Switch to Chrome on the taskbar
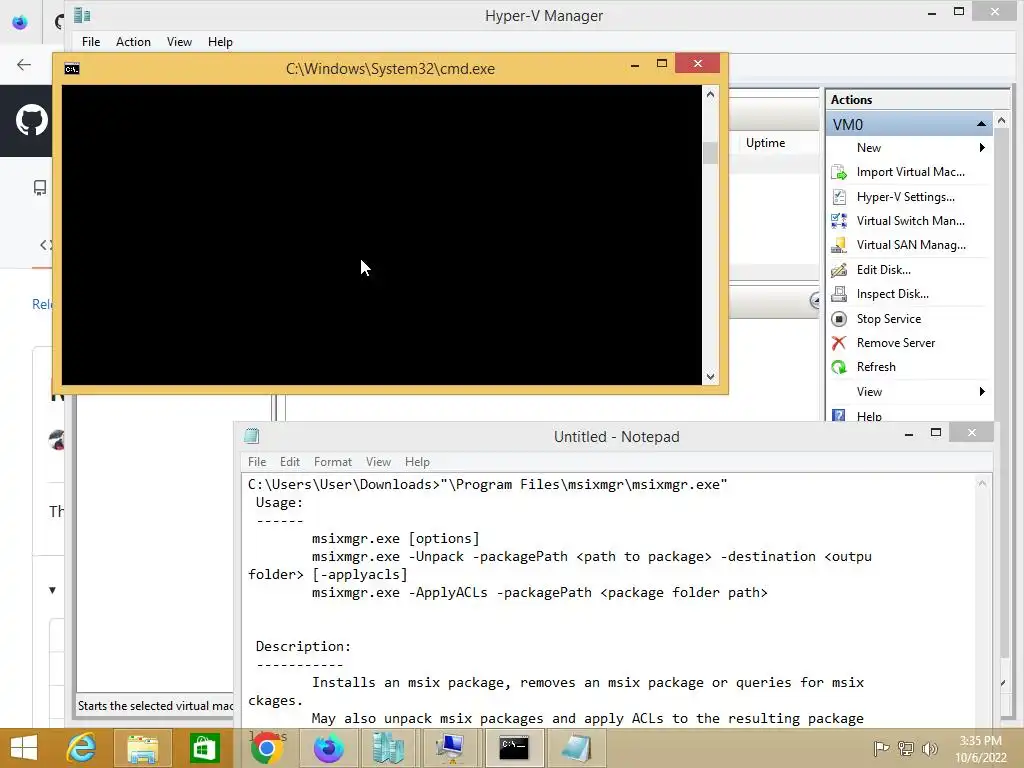Screen dimensions: 1024x768 266,748
